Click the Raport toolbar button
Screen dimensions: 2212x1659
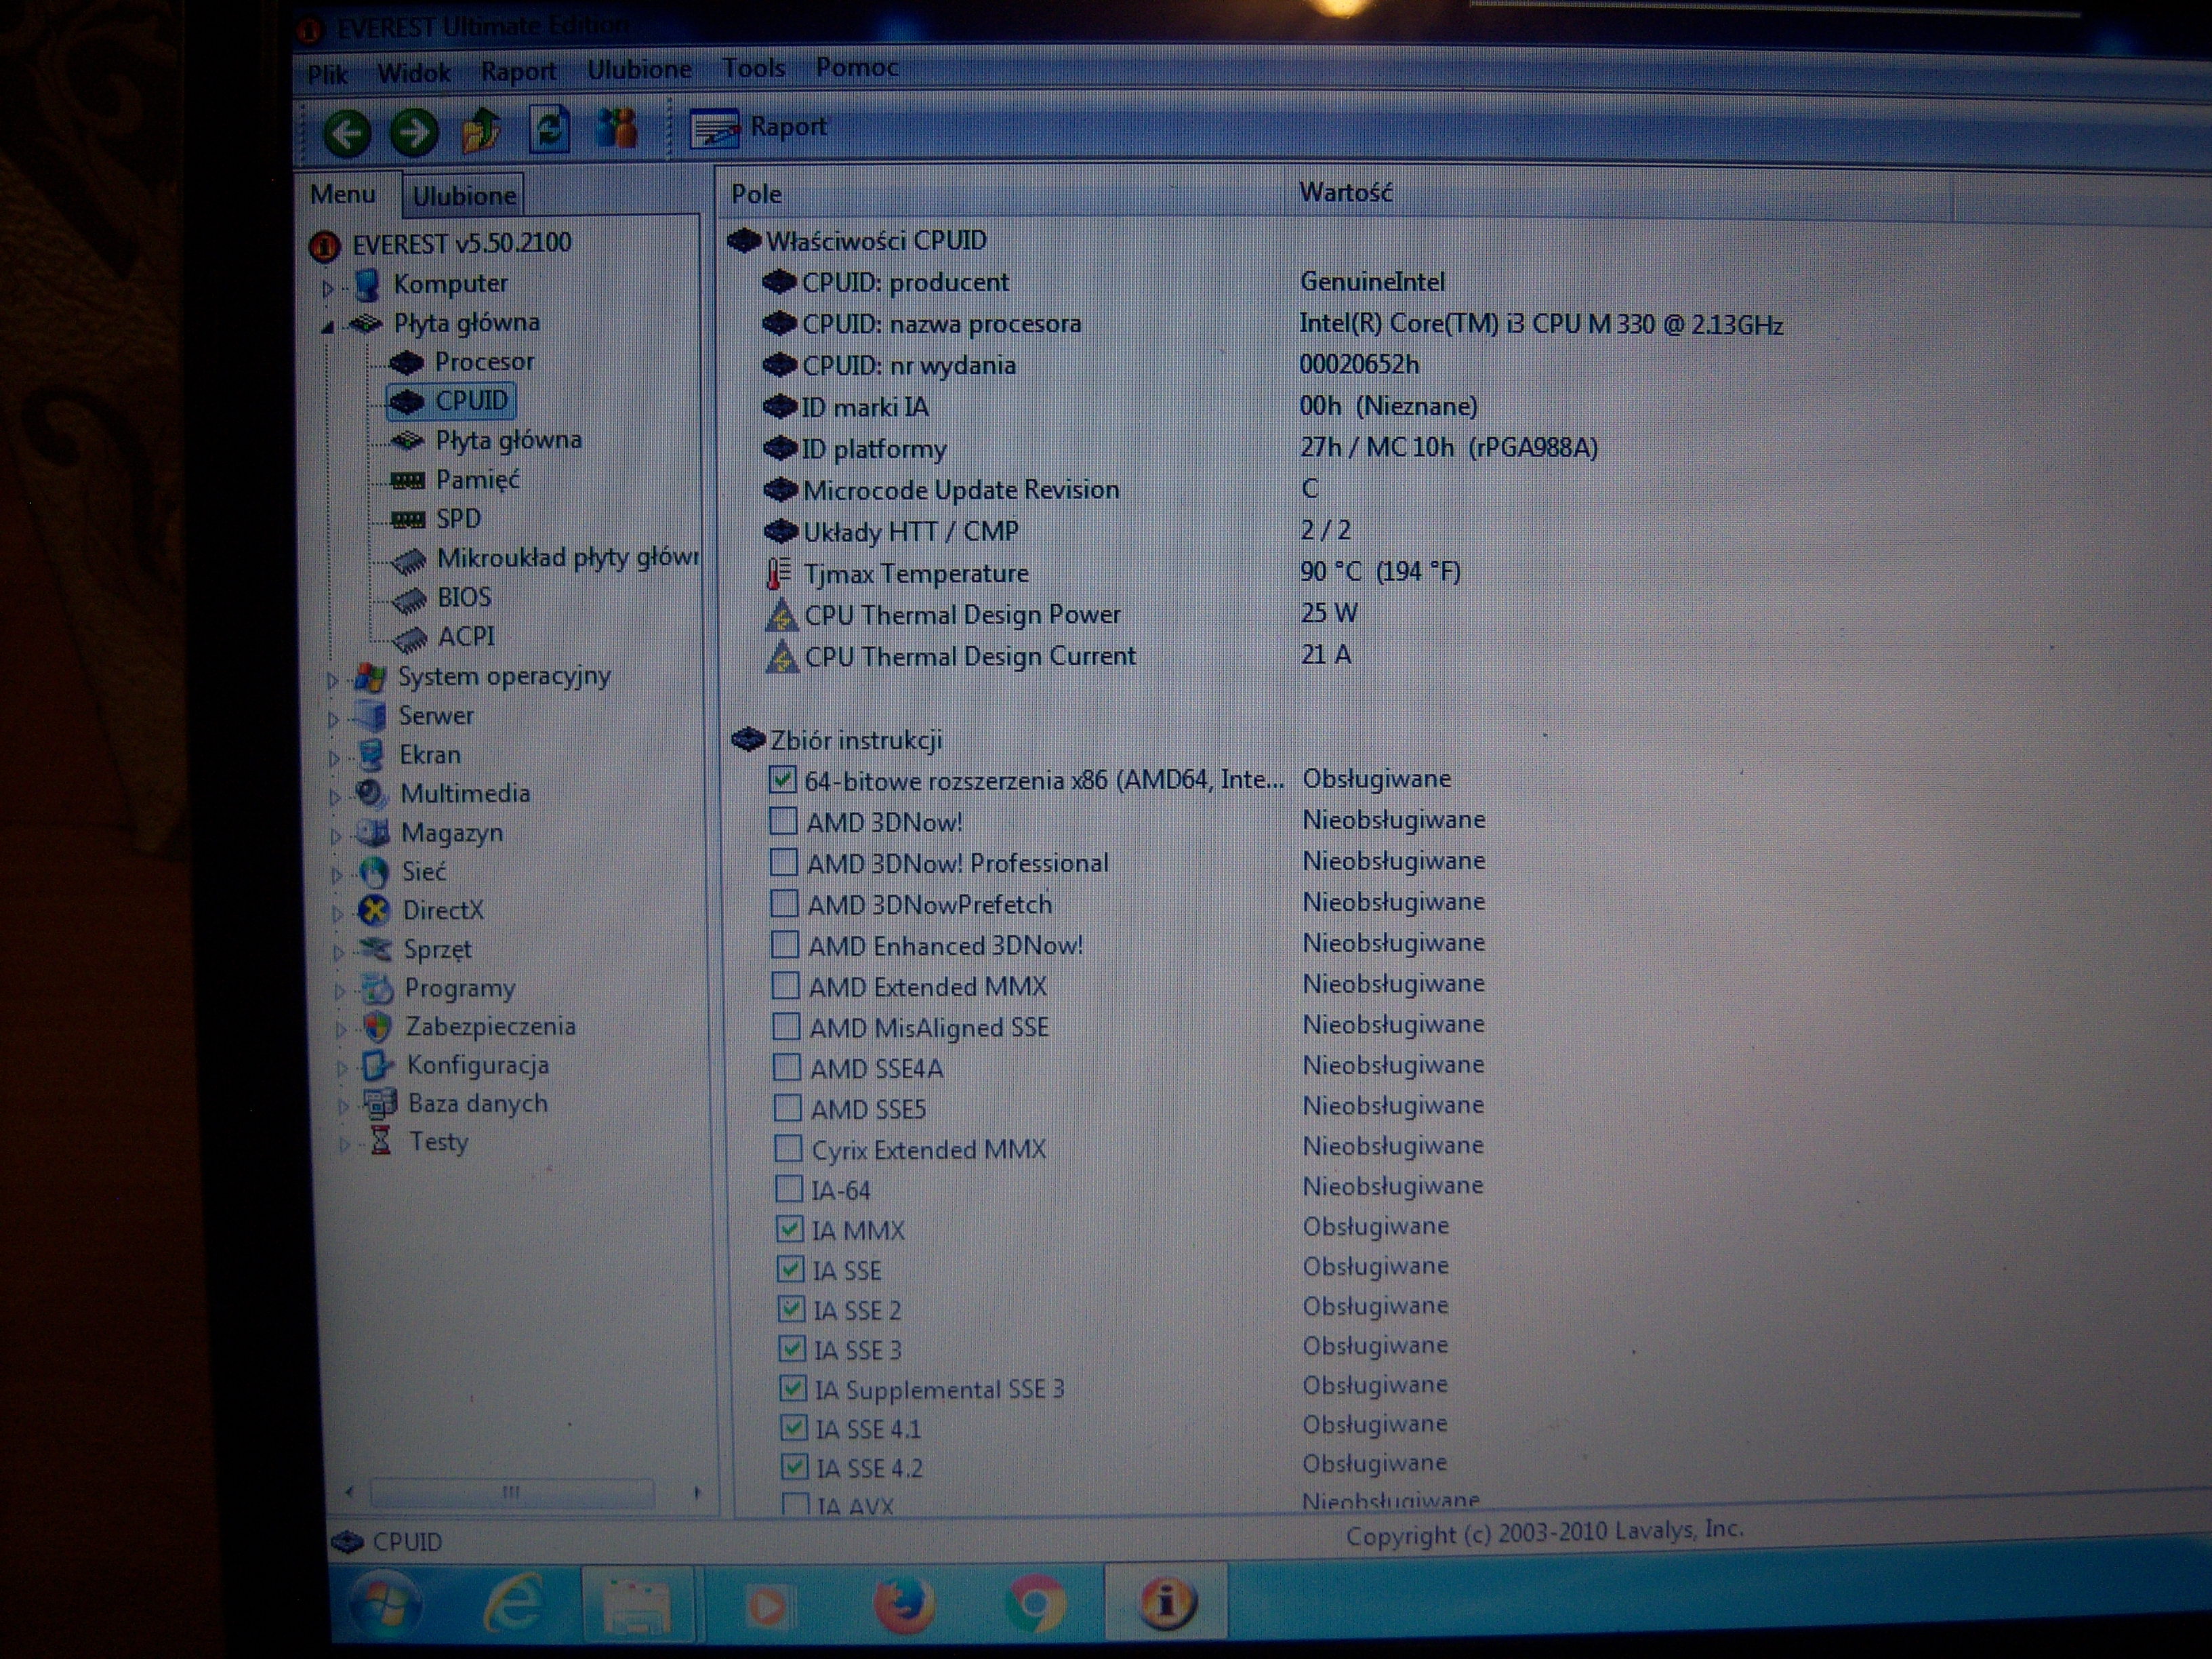pos(760,128)
